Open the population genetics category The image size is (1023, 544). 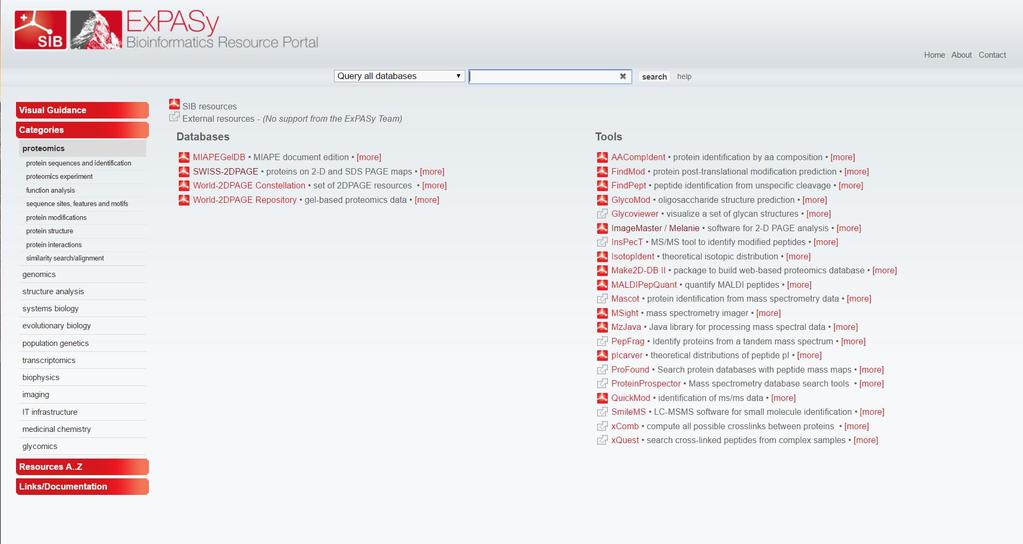click(55, 343)
